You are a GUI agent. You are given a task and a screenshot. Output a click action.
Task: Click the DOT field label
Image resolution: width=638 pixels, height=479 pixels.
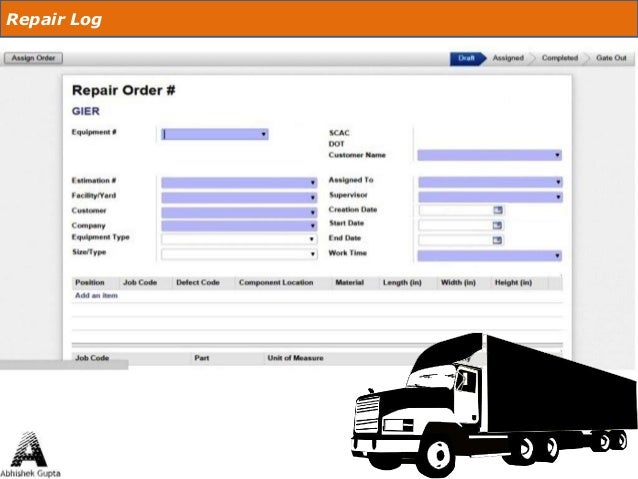coord(336,144)
